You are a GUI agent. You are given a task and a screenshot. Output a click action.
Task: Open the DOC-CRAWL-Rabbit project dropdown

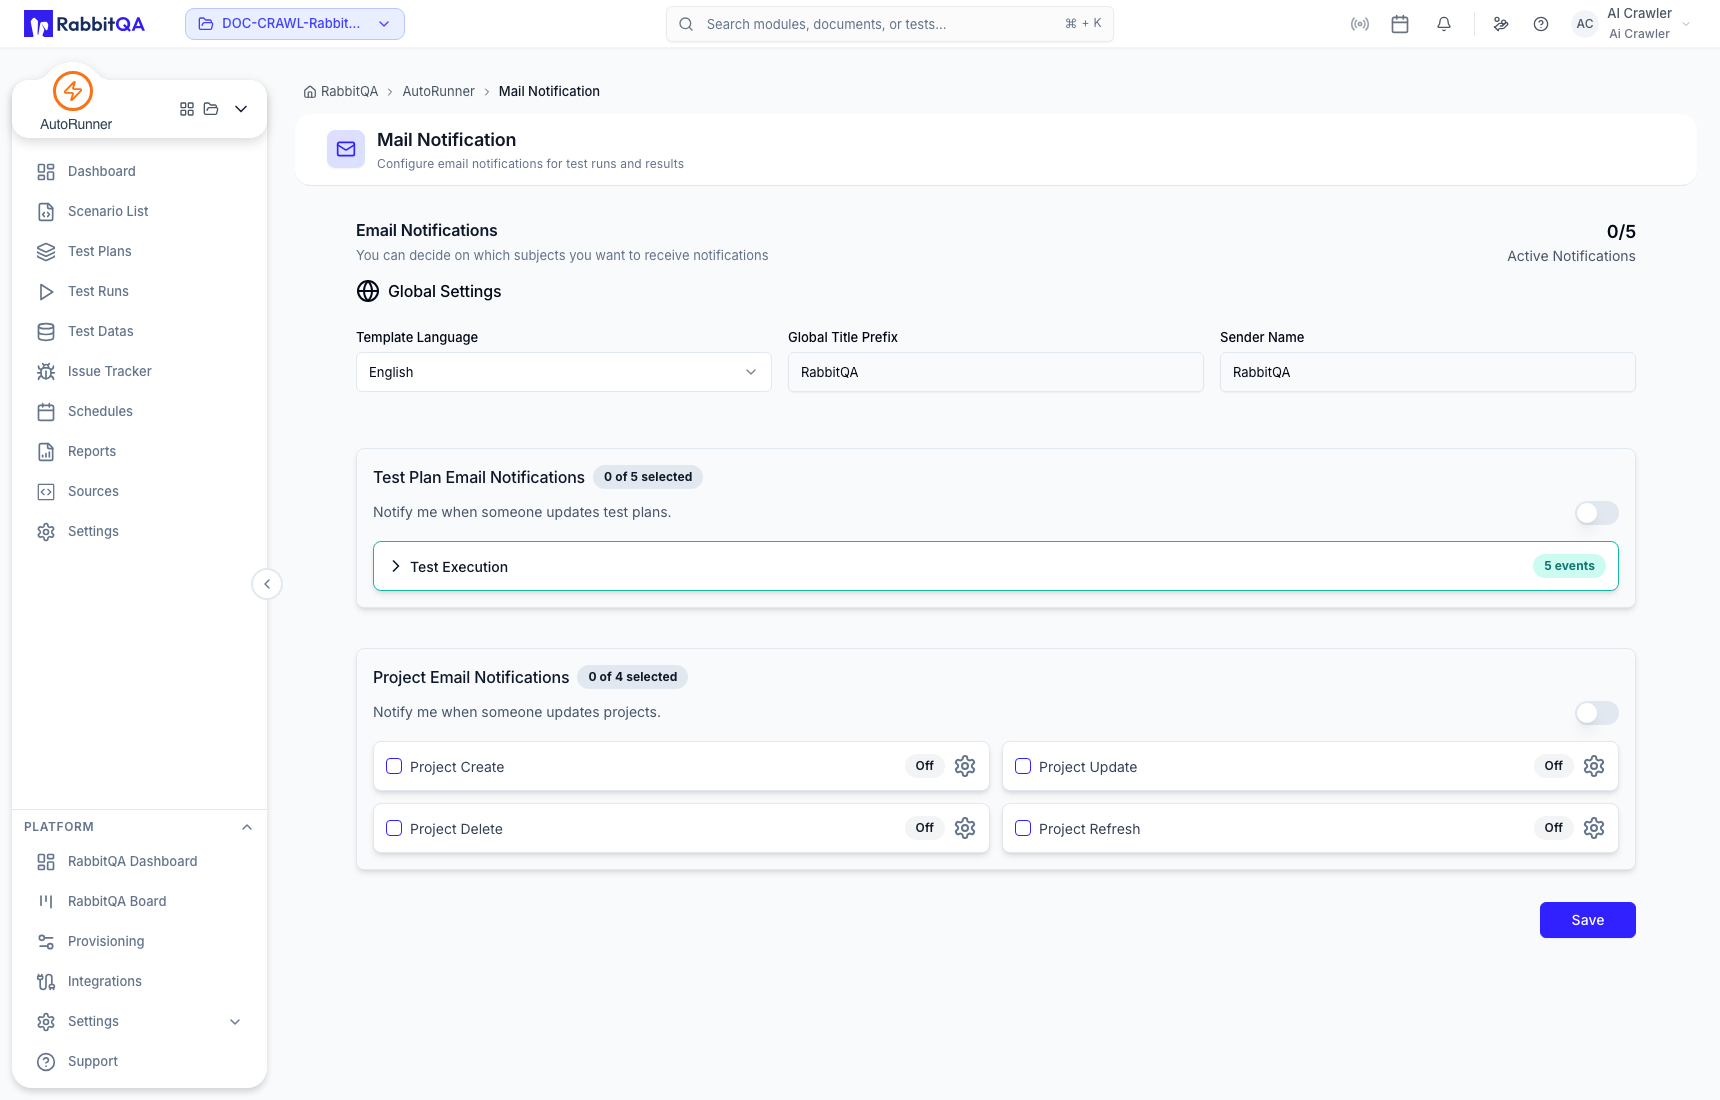coord(295,24)
